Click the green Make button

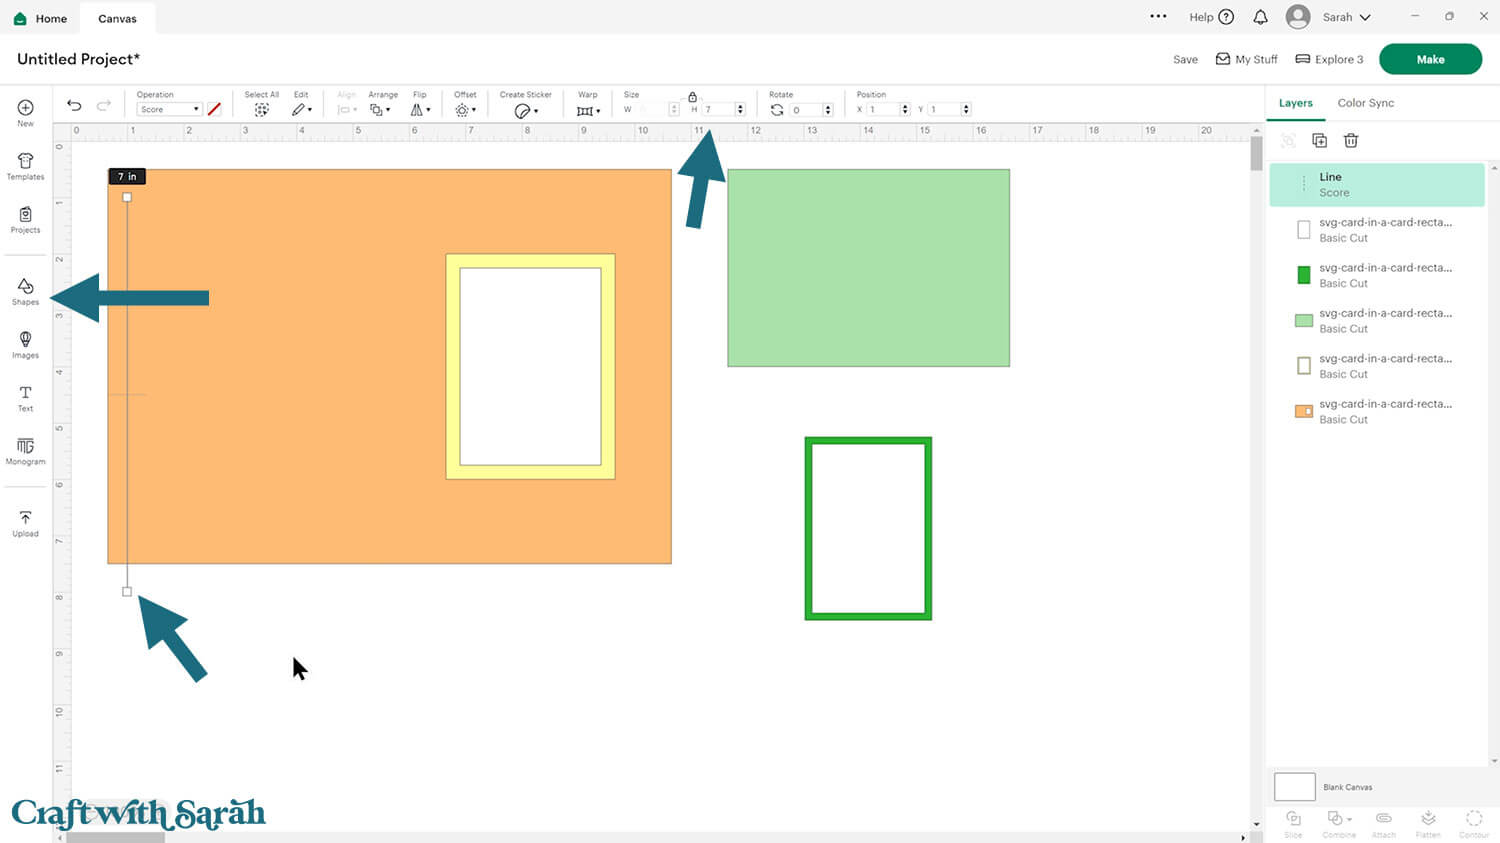pyautogui.click(x=1430, y=59)
